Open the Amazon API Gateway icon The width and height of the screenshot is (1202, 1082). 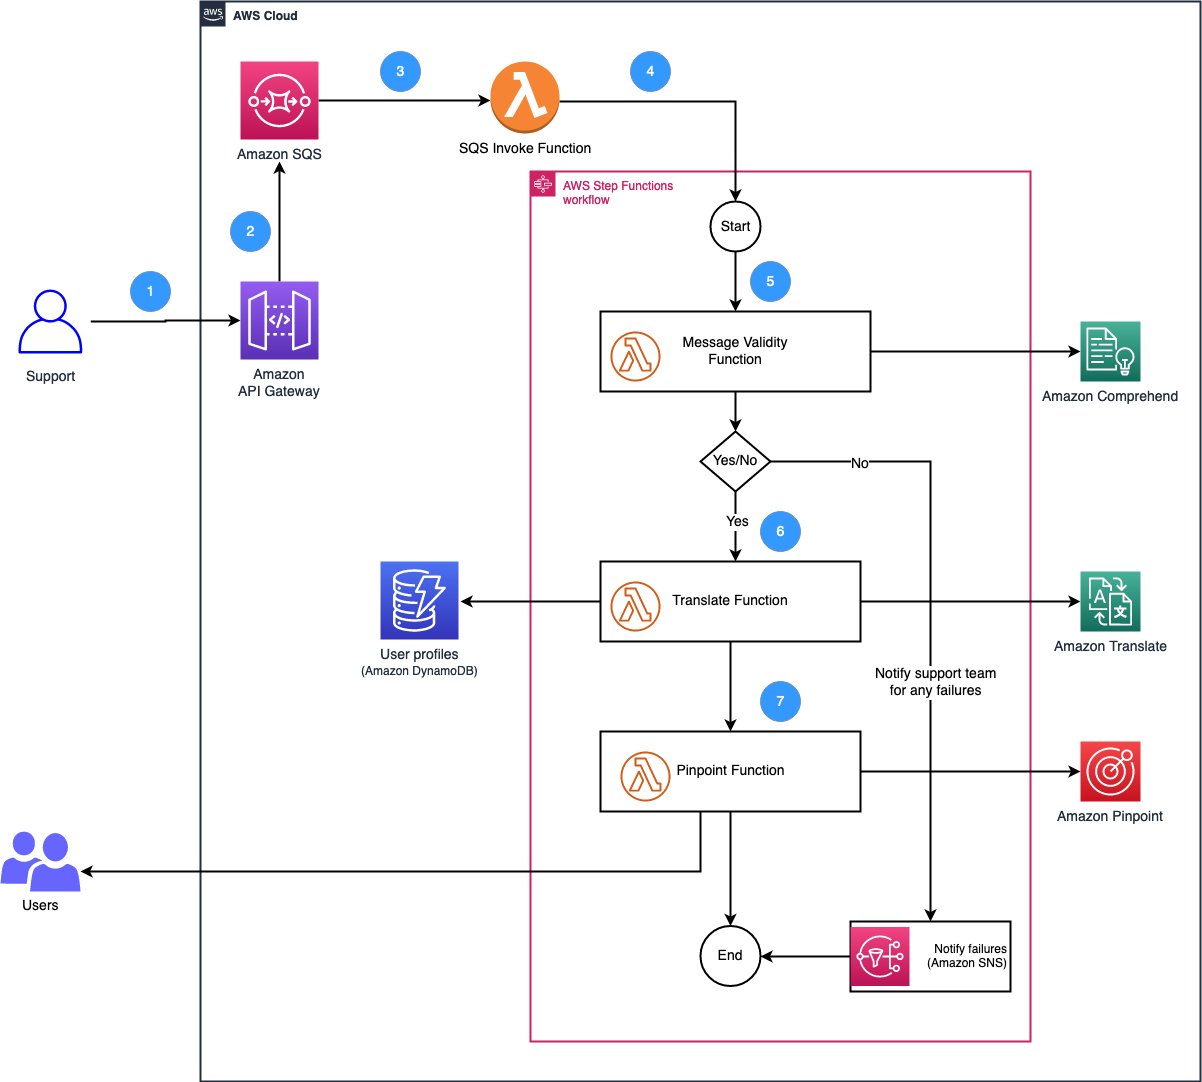[279, 322]
